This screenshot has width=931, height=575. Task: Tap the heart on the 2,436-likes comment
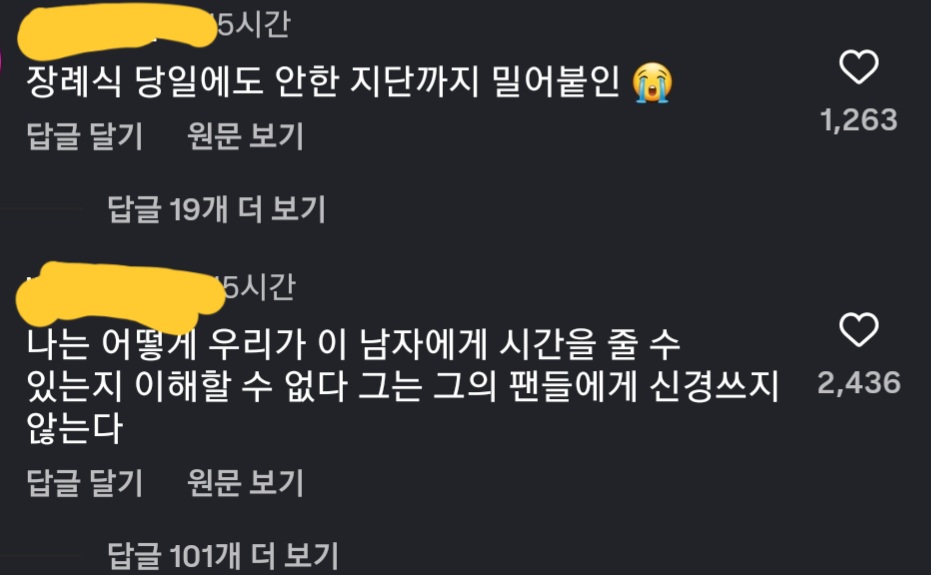point(859,329)
